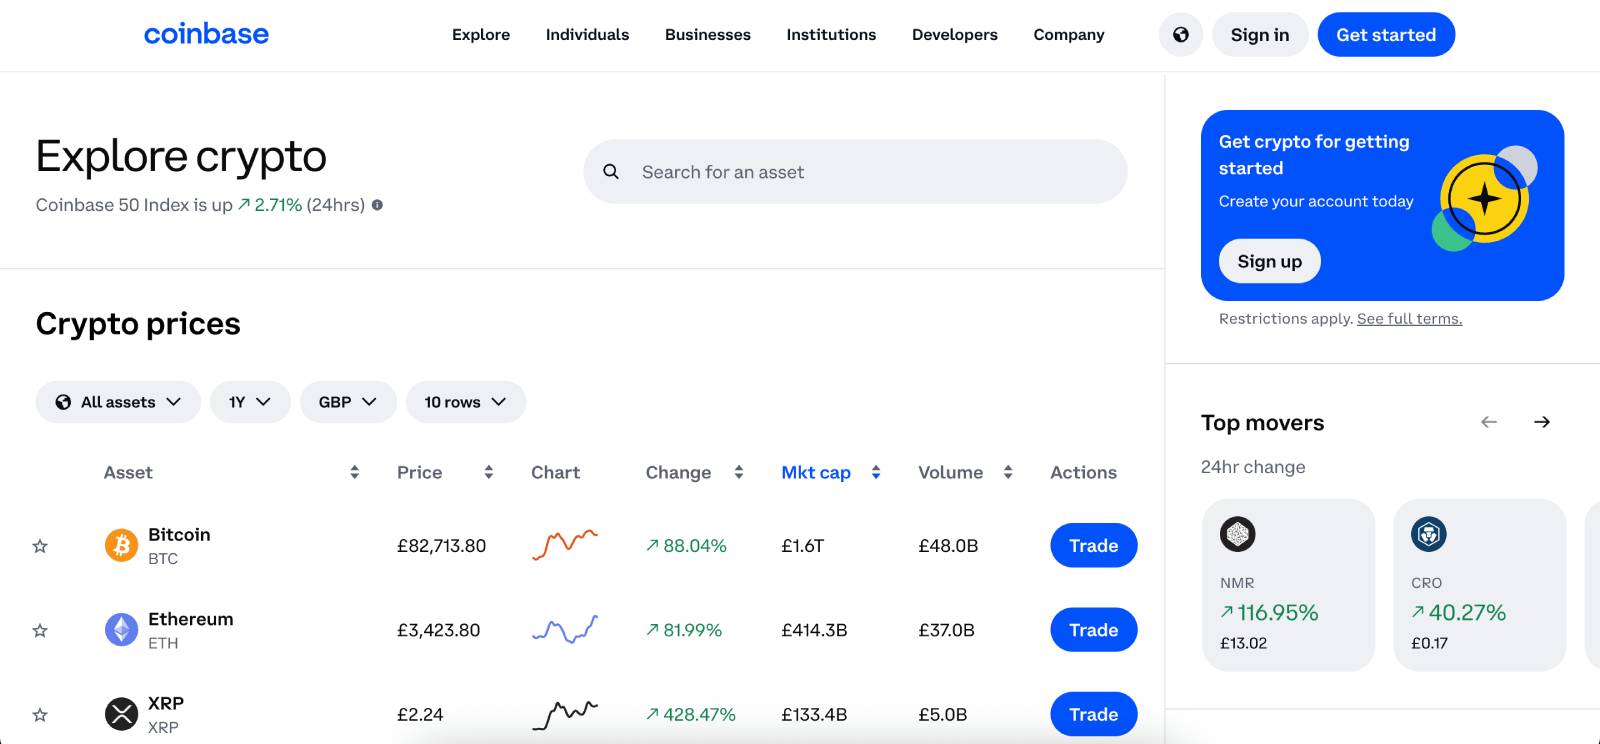This screenshot has width=1600, height=744.
Task: Click the Ethereum asset name
Action: [x=191, y=619]
